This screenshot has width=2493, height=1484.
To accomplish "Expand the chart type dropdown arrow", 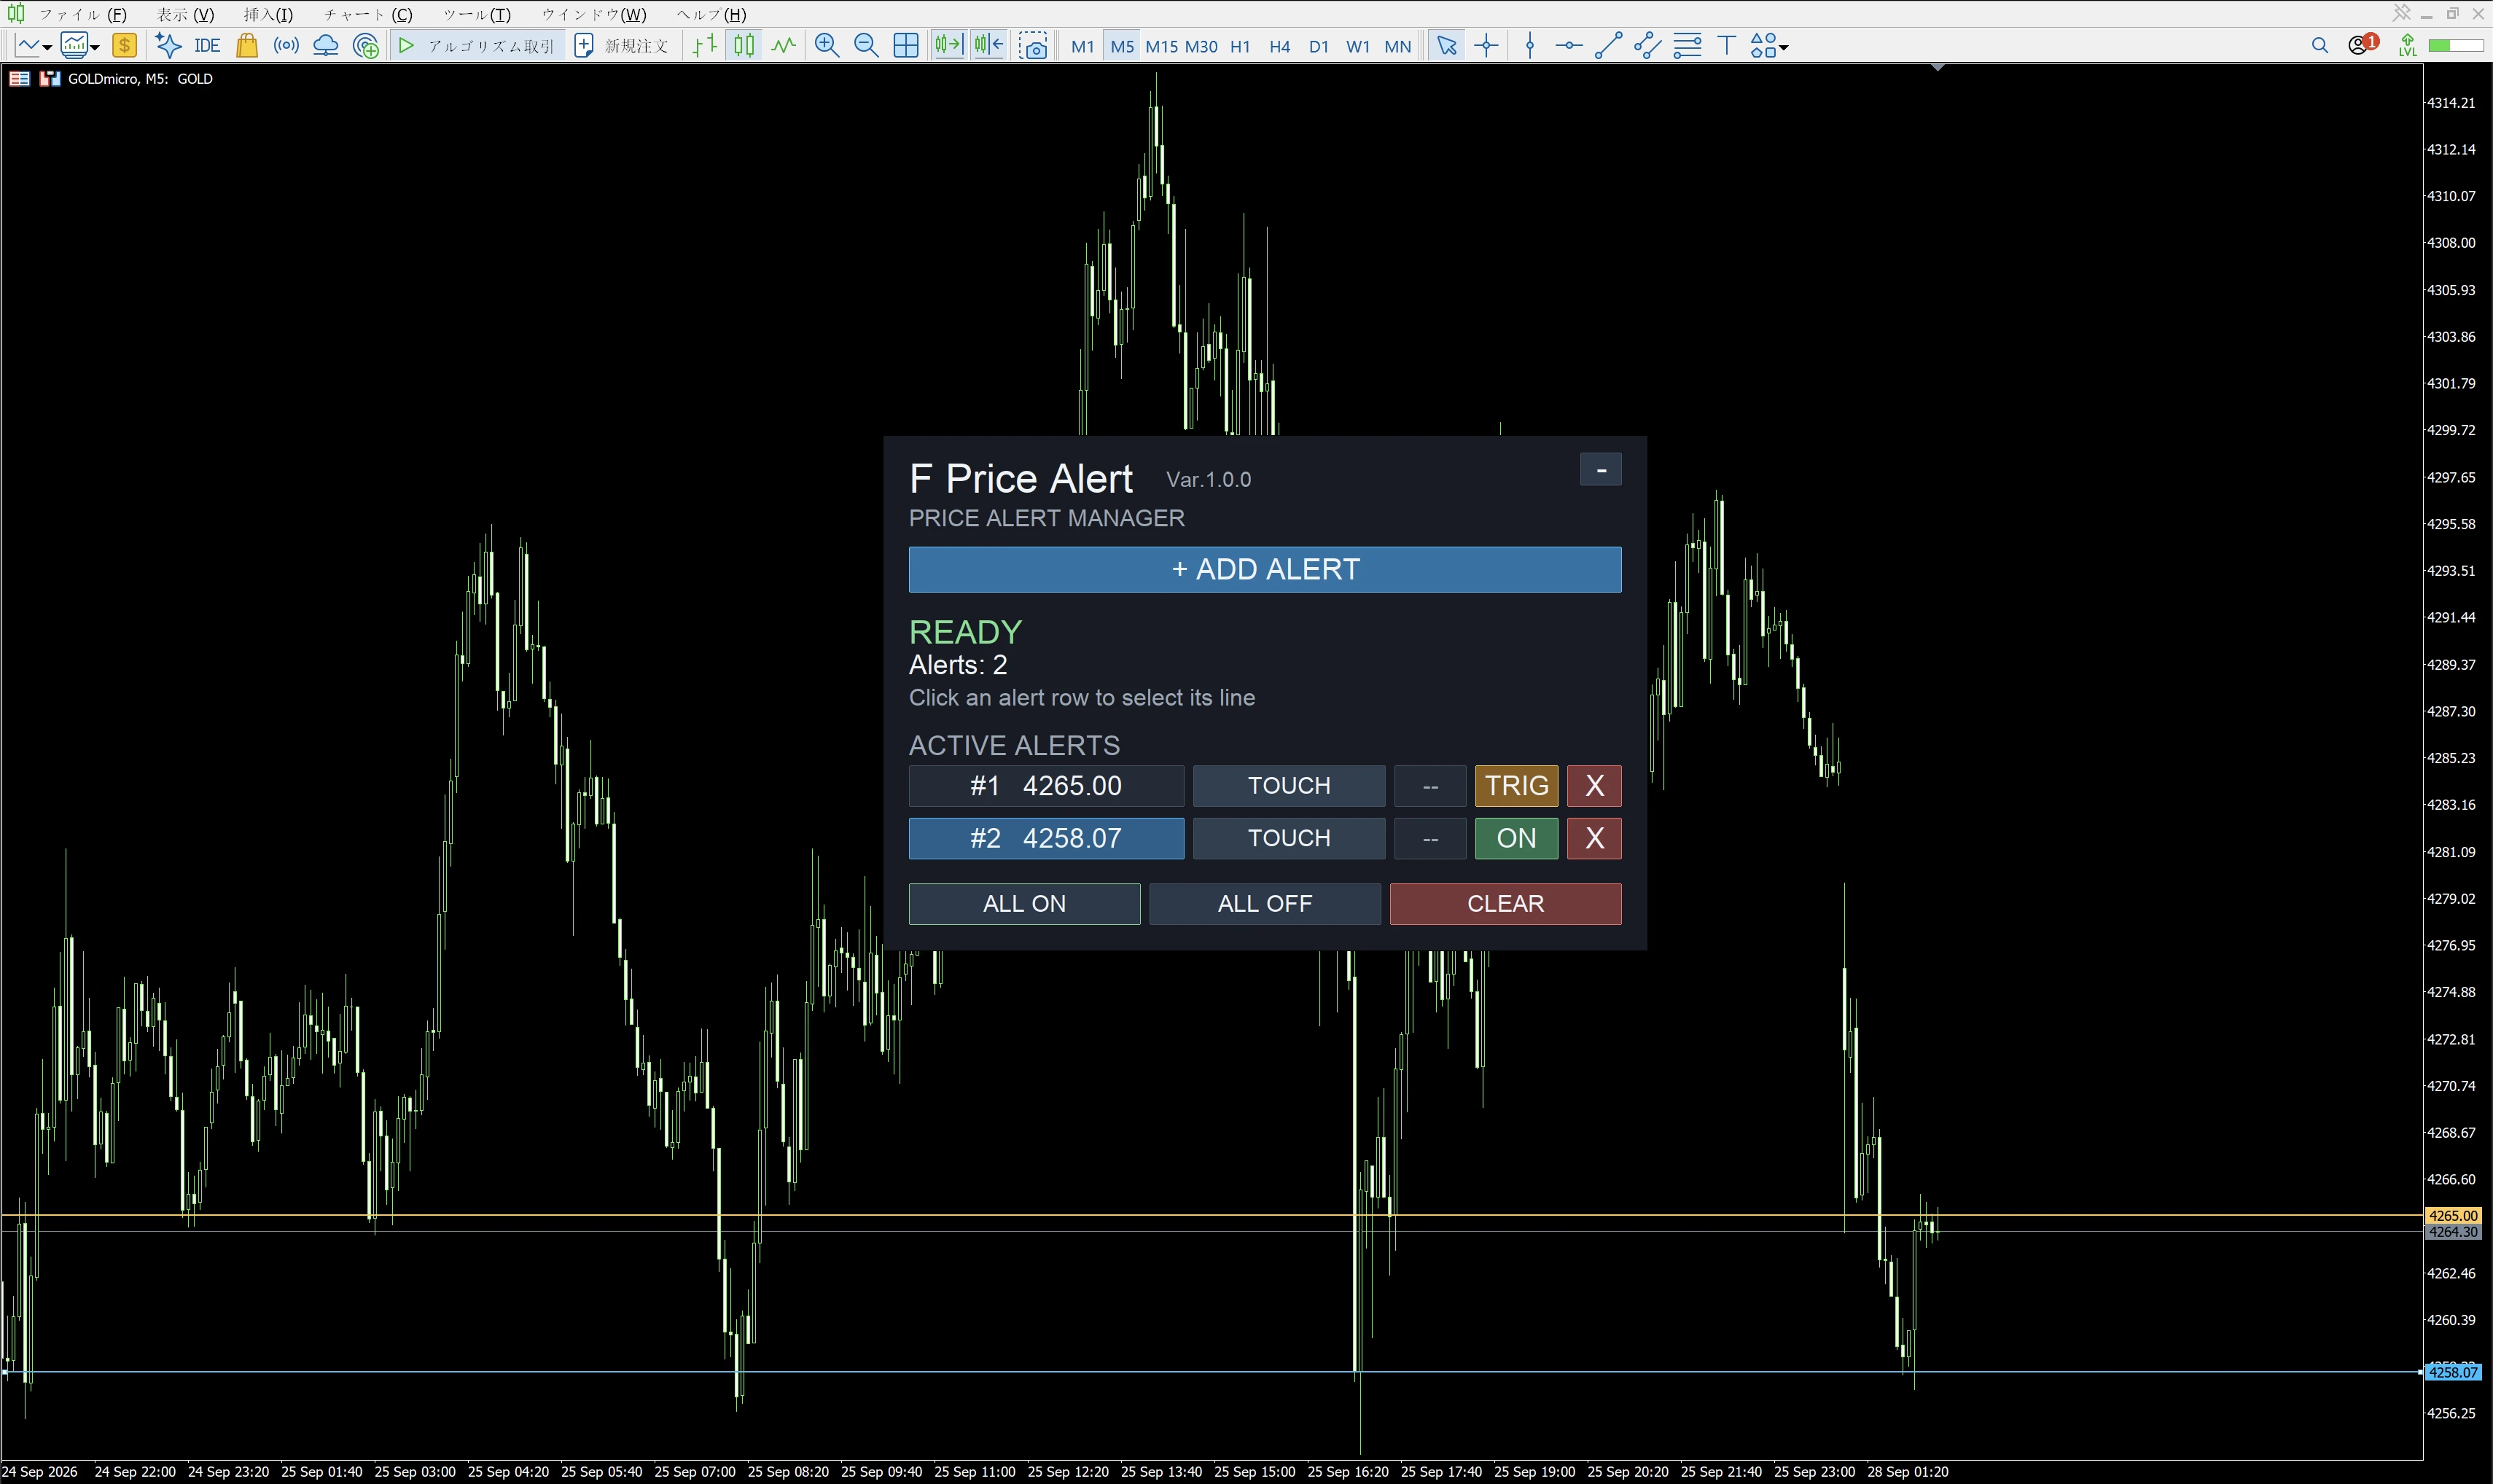I will (47, 47).
